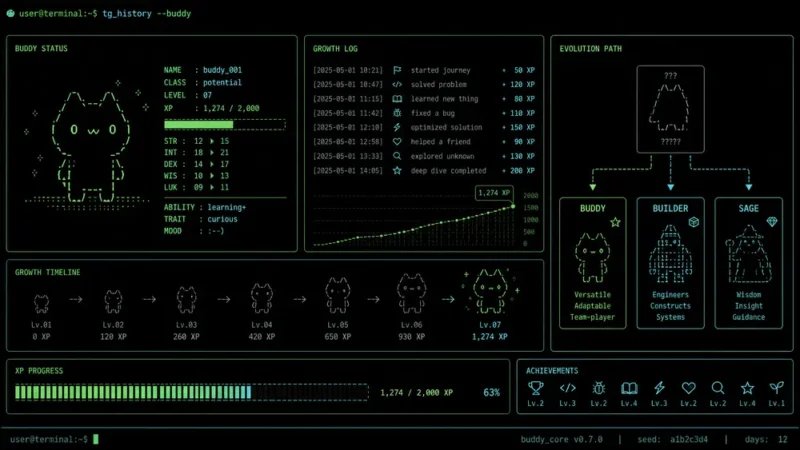This screenshot has height=450, width=800.
Task: Click the large buddy cat ASCII avatar
Action: point(89,146)
